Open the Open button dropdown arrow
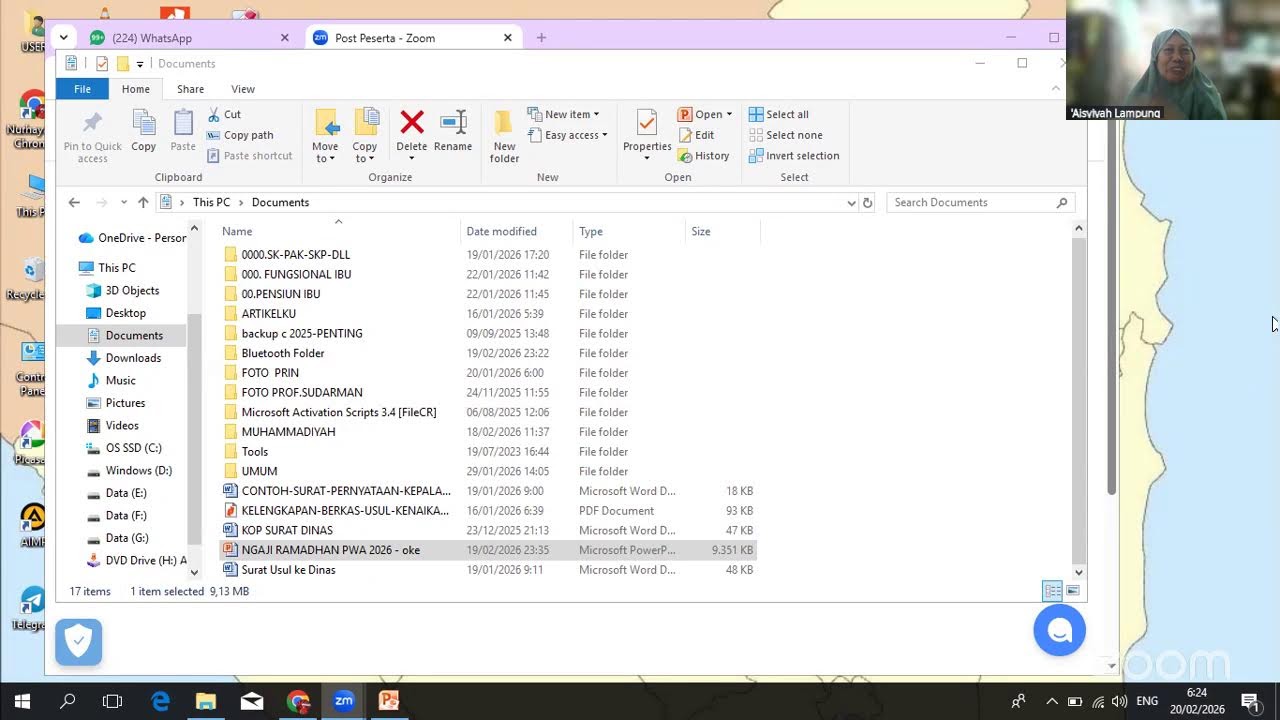 click(x=729, y=114)
